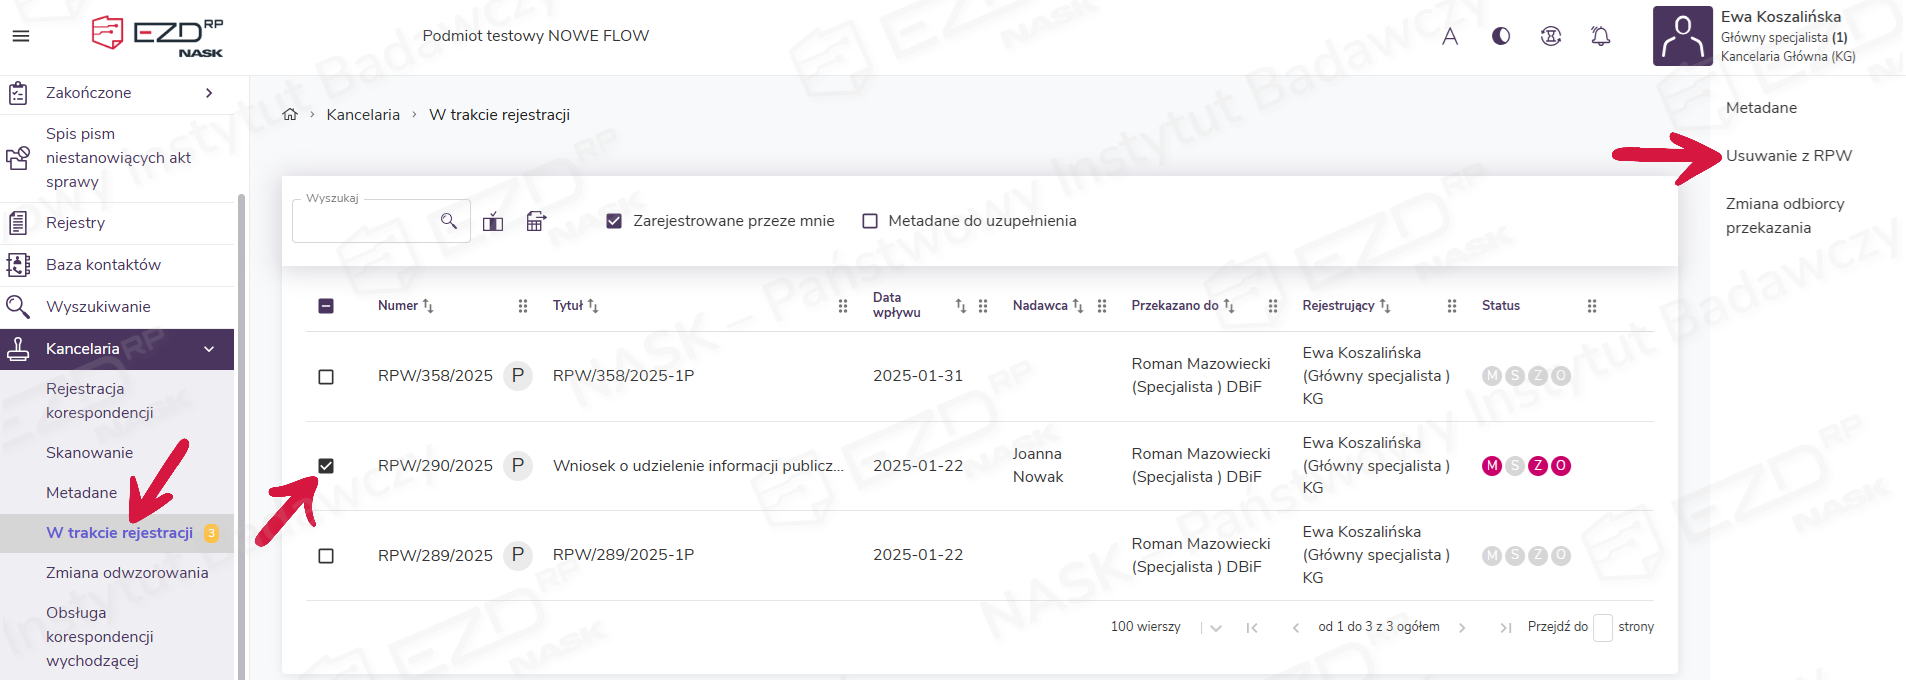Click 'Usuwanie z RPW' action
The image size is (1906, 680).
click(x=1788, y=156)
